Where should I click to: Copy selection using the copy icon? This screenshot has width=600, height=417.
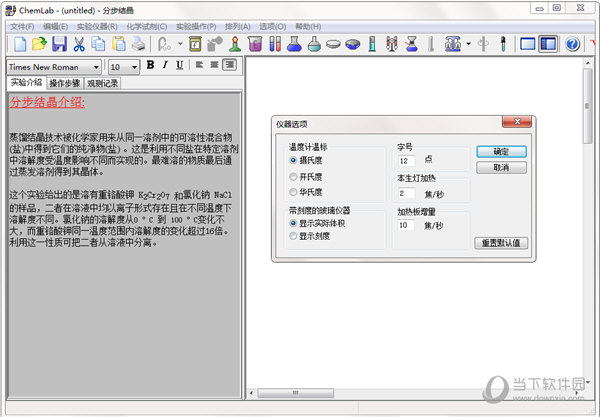pos(98,44)
